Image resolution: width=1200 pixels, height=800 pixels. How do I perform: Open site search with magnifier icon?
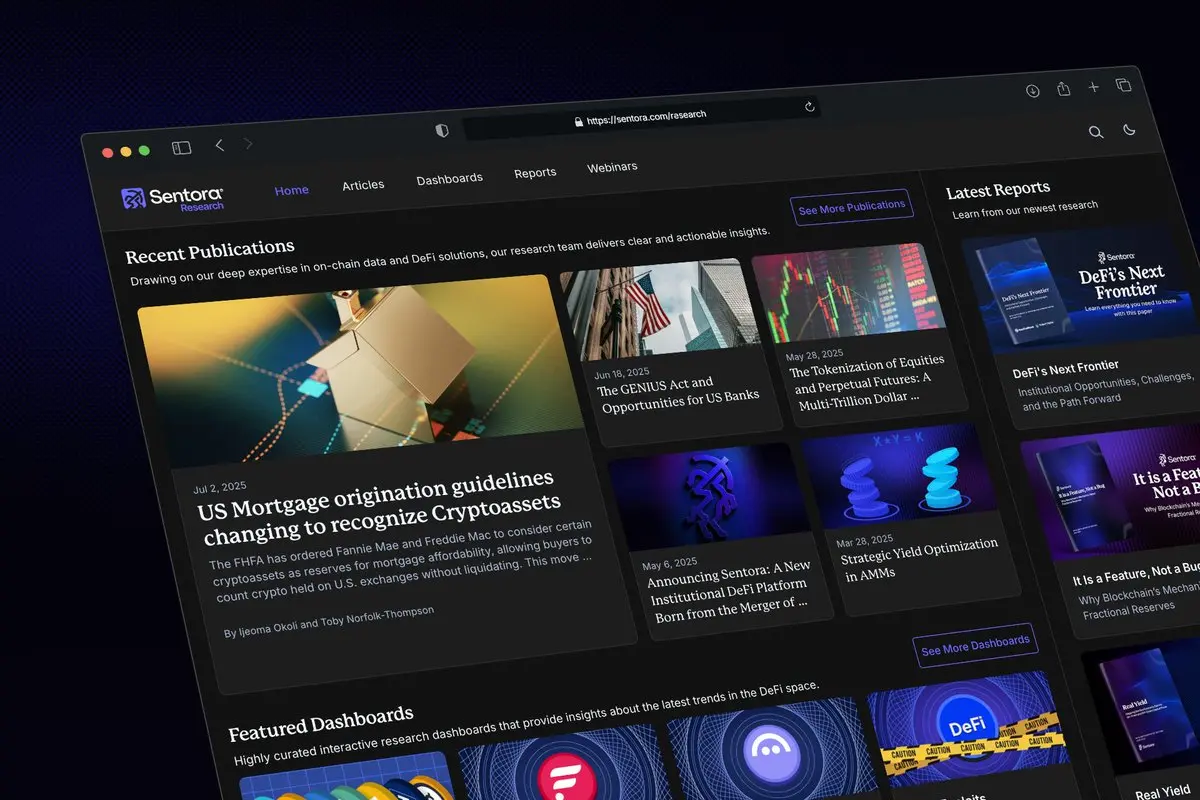[1096, 132]
